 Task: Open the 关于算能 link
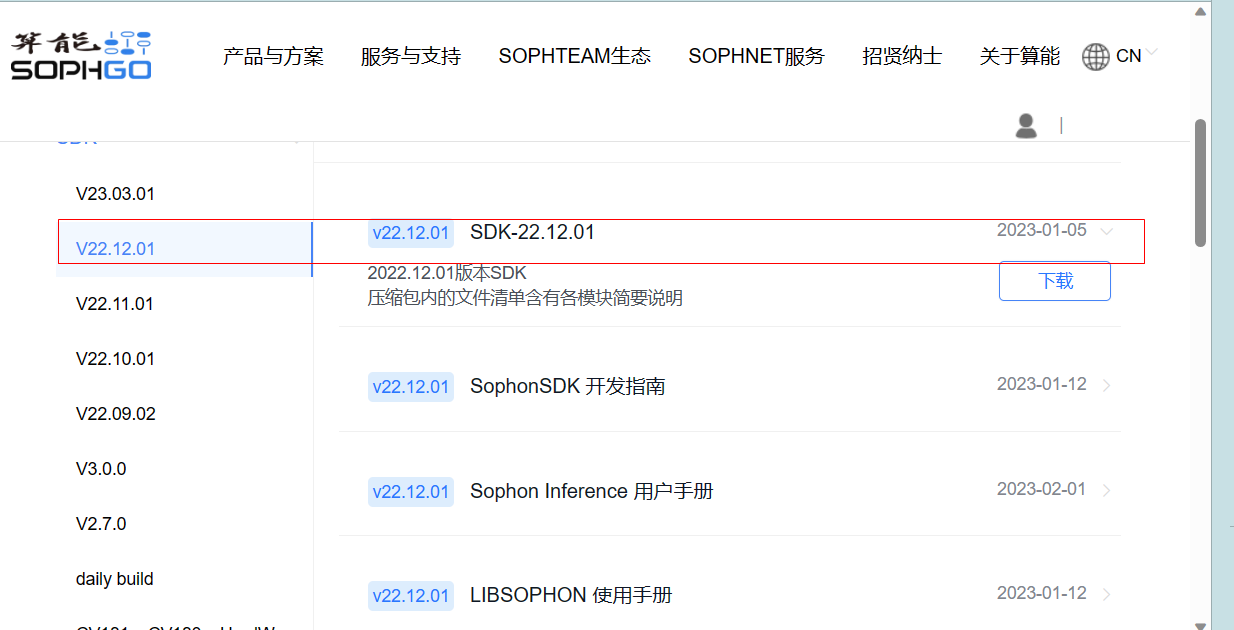coord(1019,57)
